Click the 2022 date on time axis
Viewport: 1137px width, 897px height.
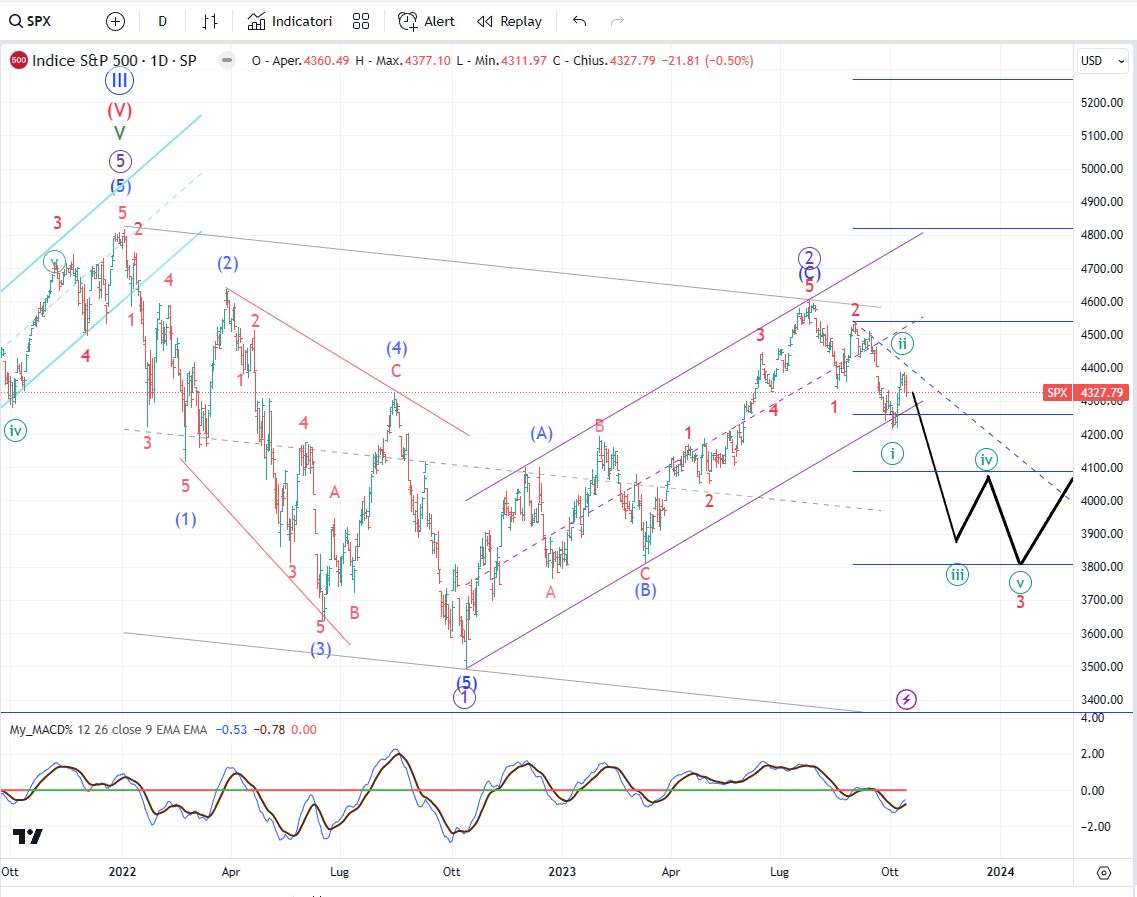[122, 872]
